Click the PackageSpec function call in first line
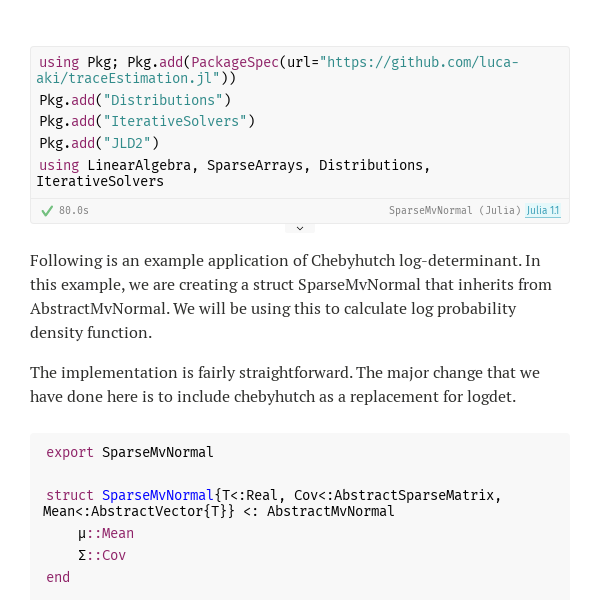 coord(235,62)
